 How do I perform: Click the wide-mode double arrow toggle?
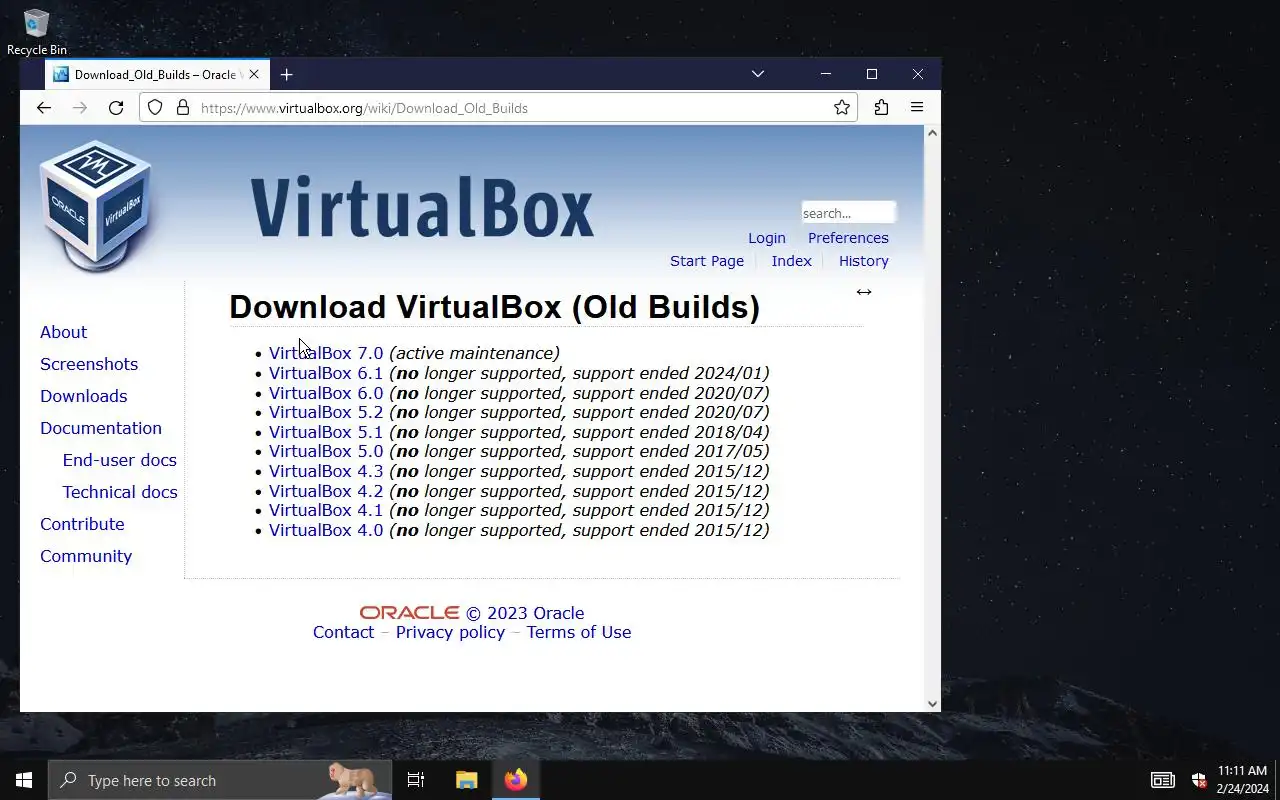click(864, 292)
